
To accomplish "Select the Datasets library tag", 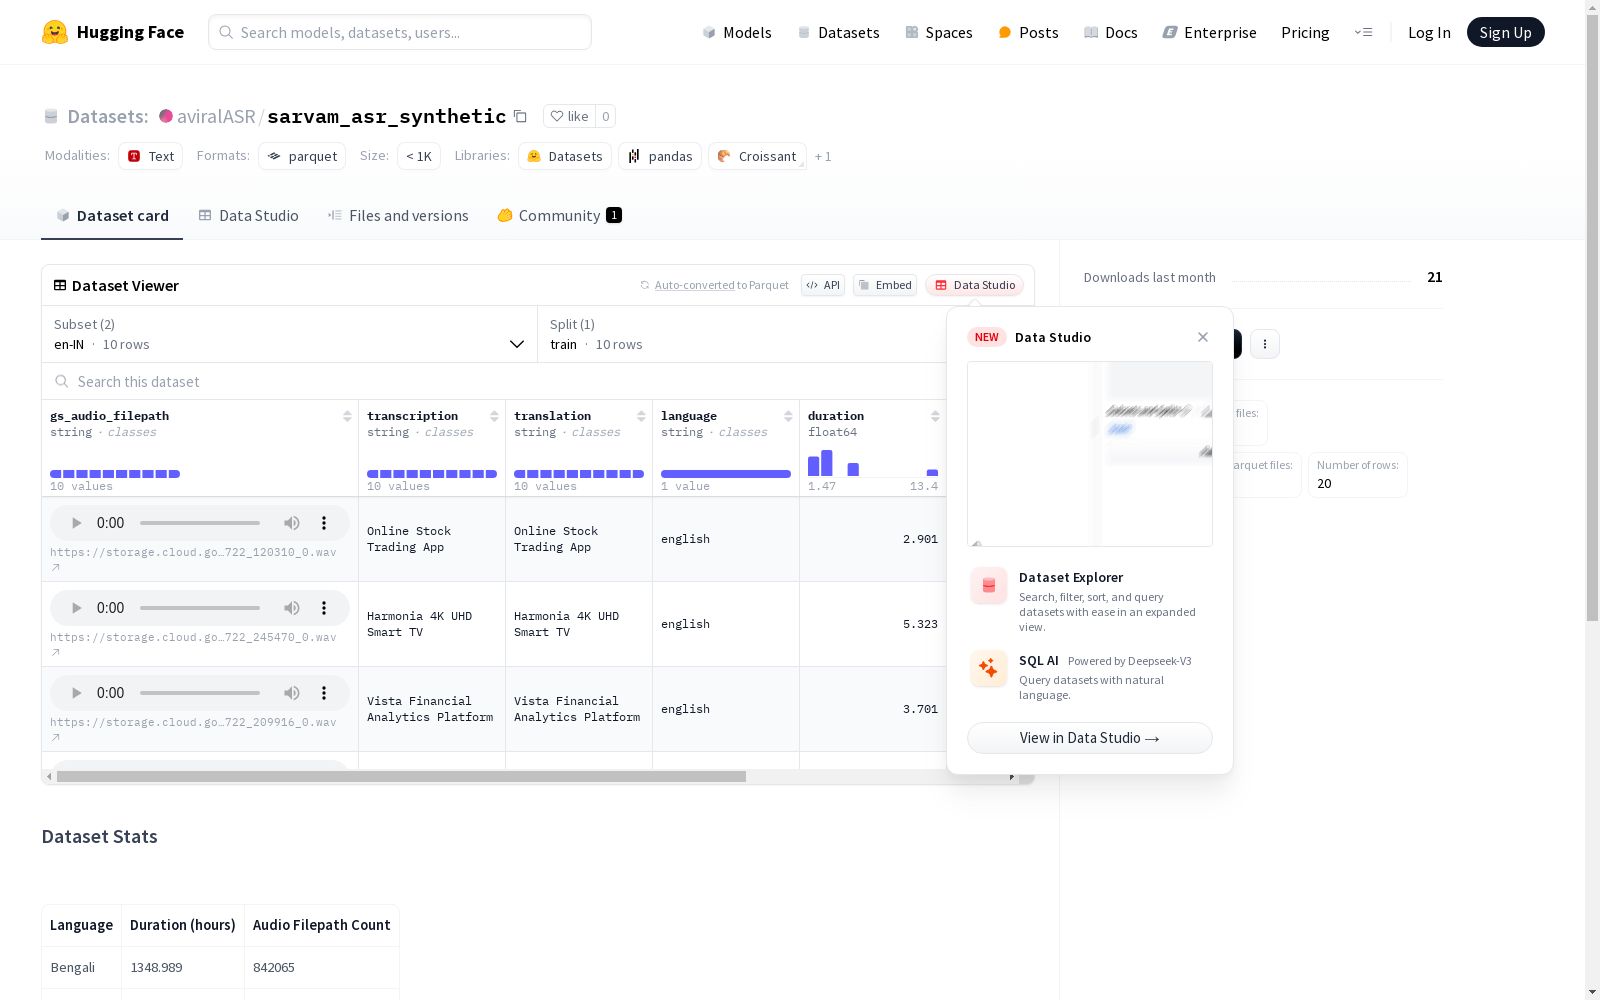I will coord(565,156).
